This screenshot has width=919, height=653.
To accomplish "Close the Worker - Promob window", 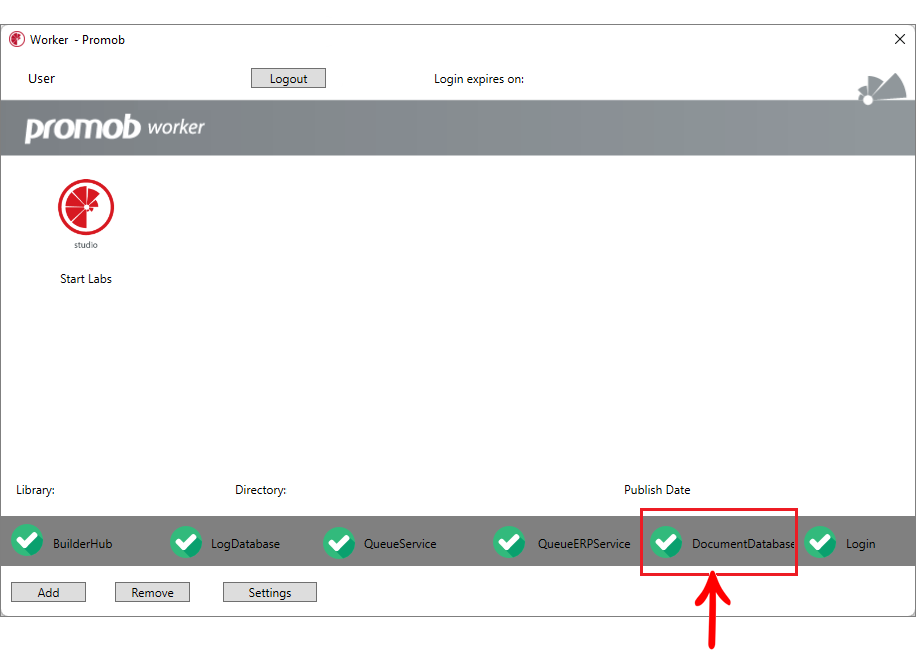I will 900,39.
